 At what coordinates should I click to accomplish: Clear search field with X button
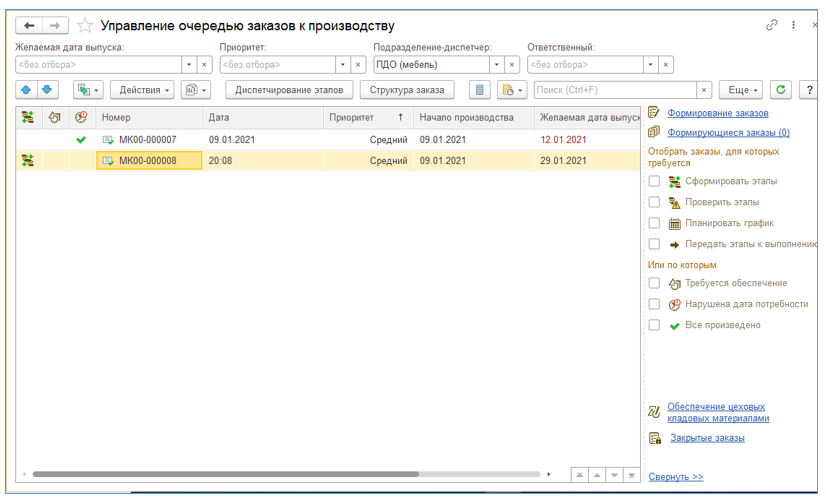704,90
